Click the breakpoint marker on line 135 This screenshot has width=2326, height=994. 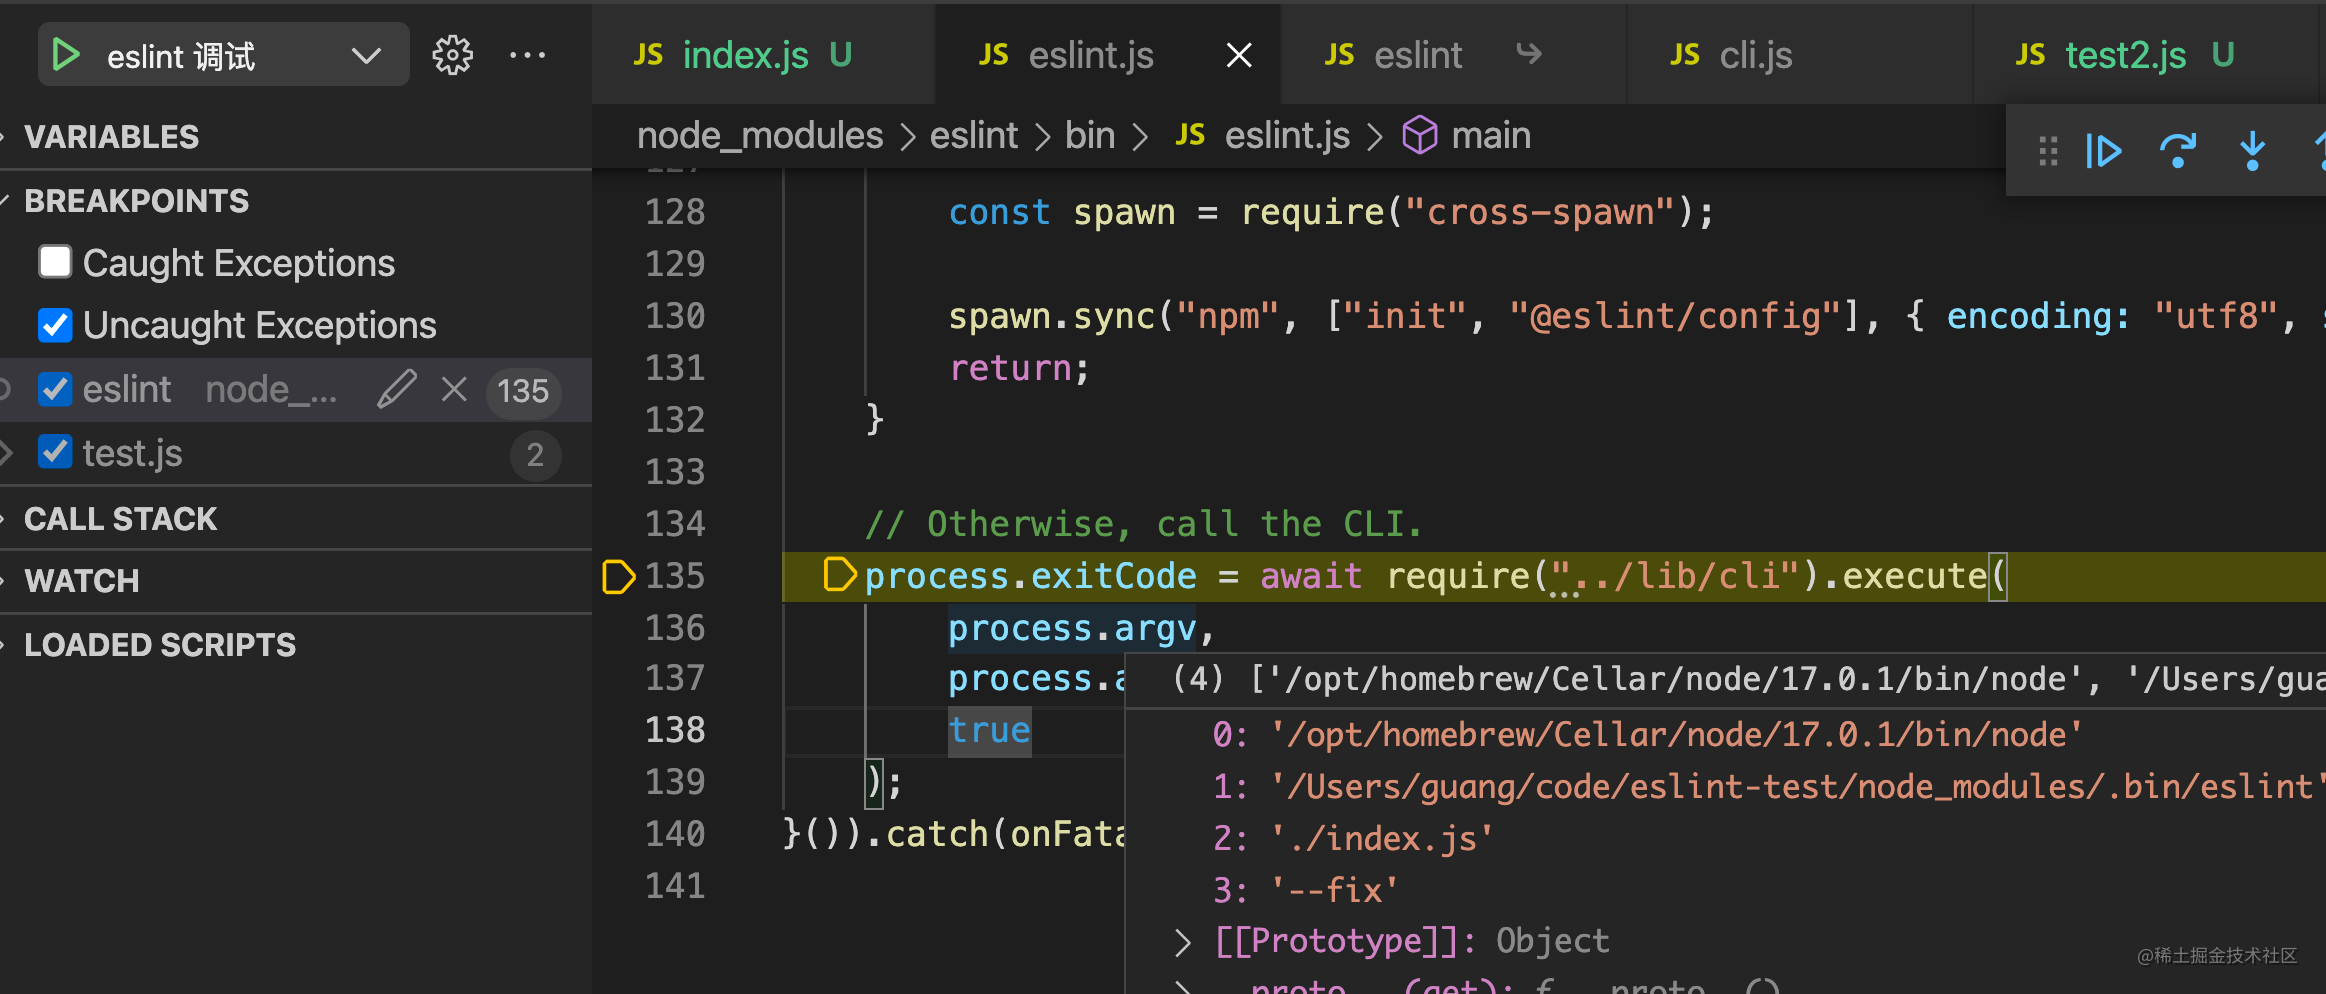(x=618, y=576)
